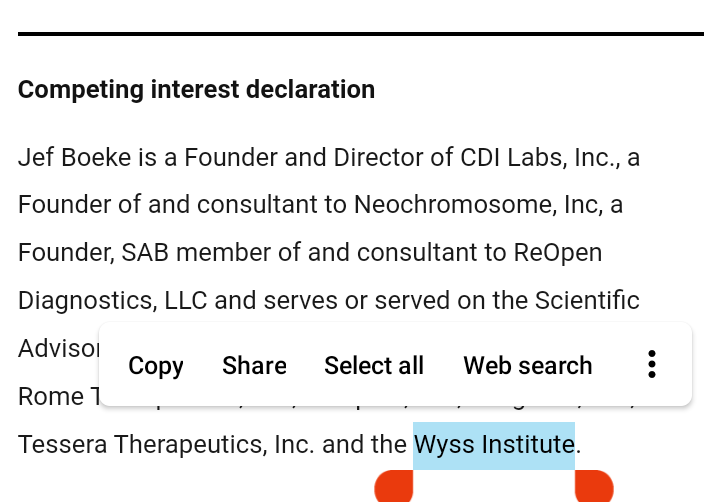This screenshot has width=720, height=502.
Task: Click the highlighted Wyss Institute text
Action: pos(494,444)
